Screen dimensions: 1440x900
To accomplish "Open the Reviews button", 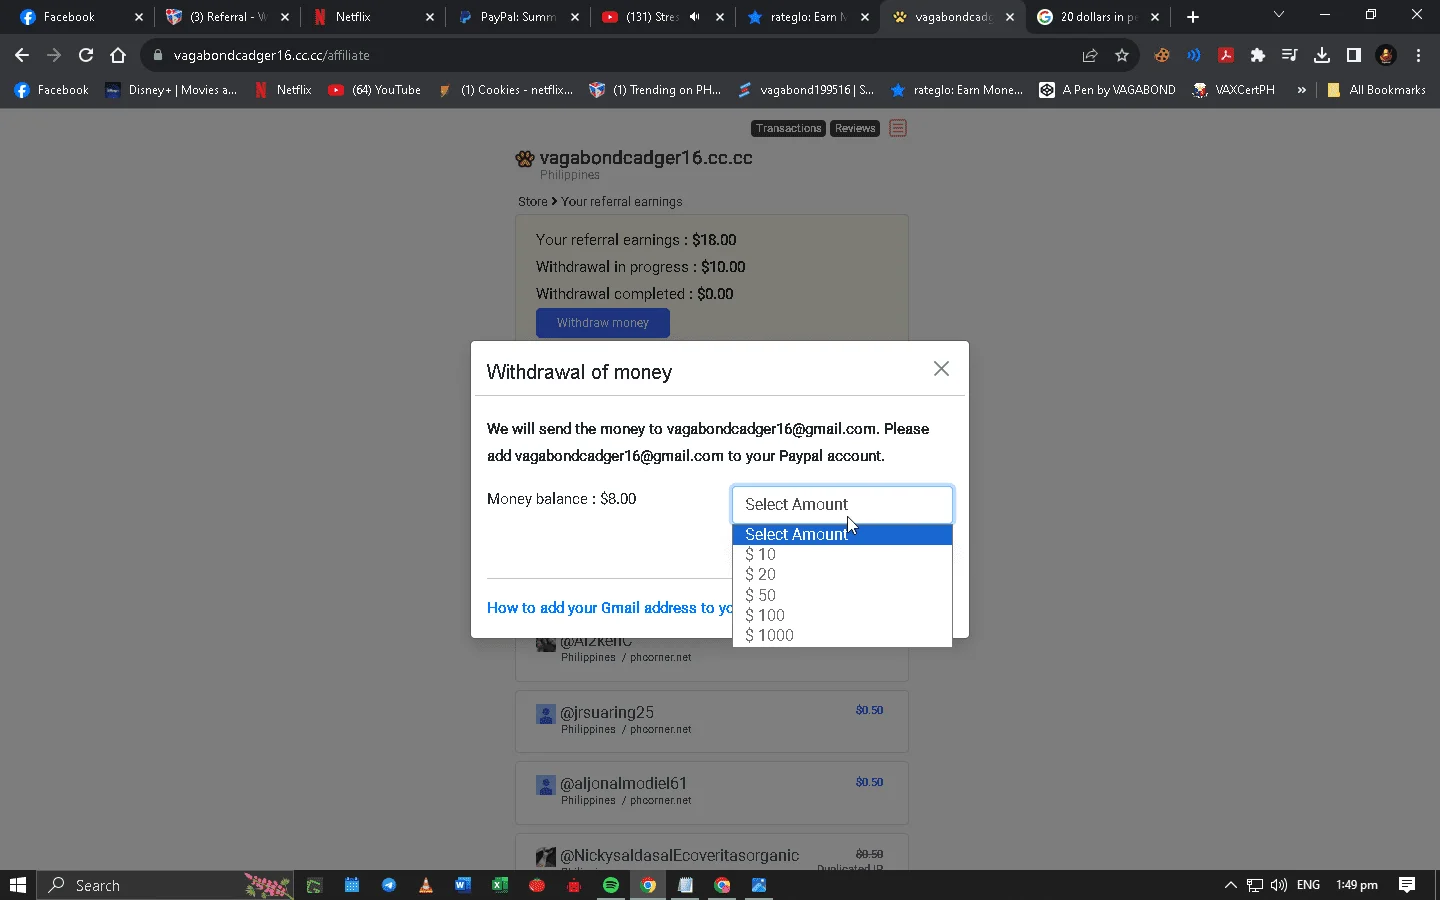I will tap(855, 128).
